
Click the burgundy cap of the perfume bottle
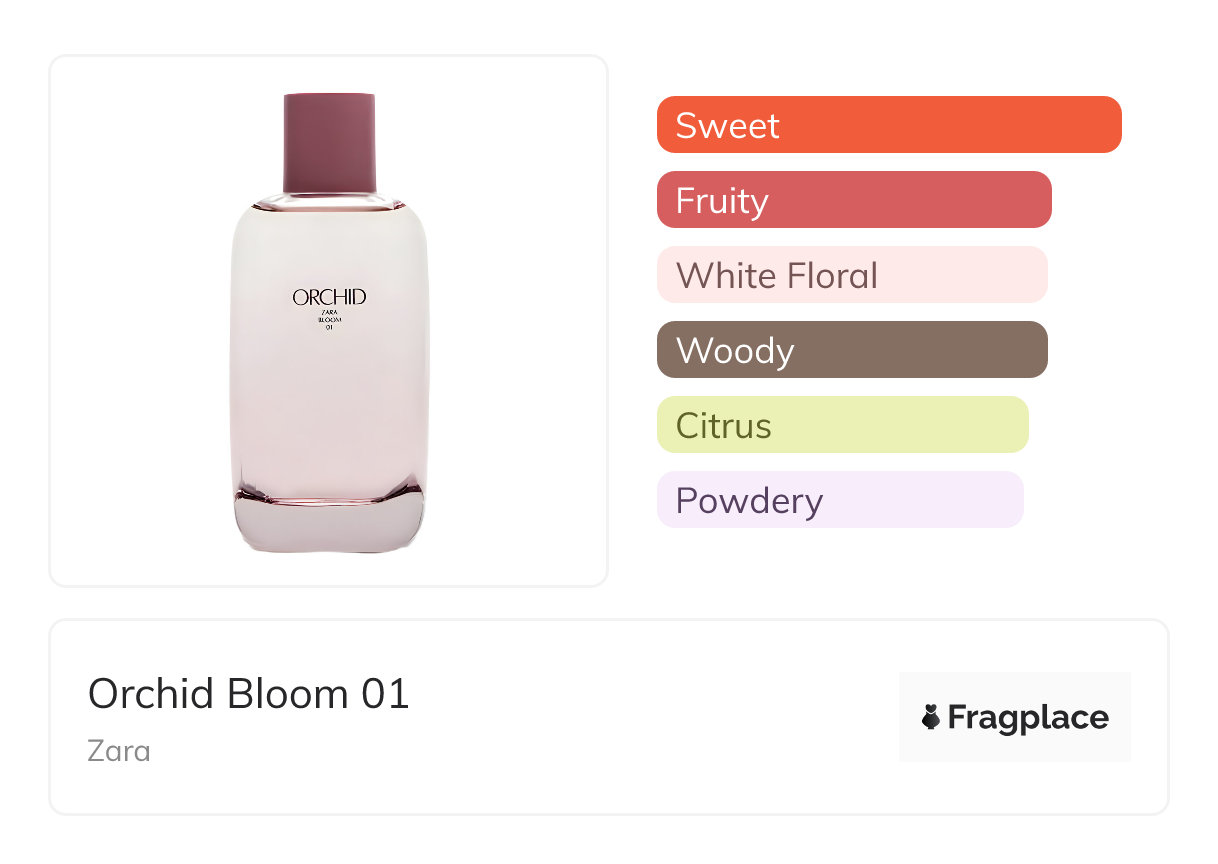tap(329, 142)
